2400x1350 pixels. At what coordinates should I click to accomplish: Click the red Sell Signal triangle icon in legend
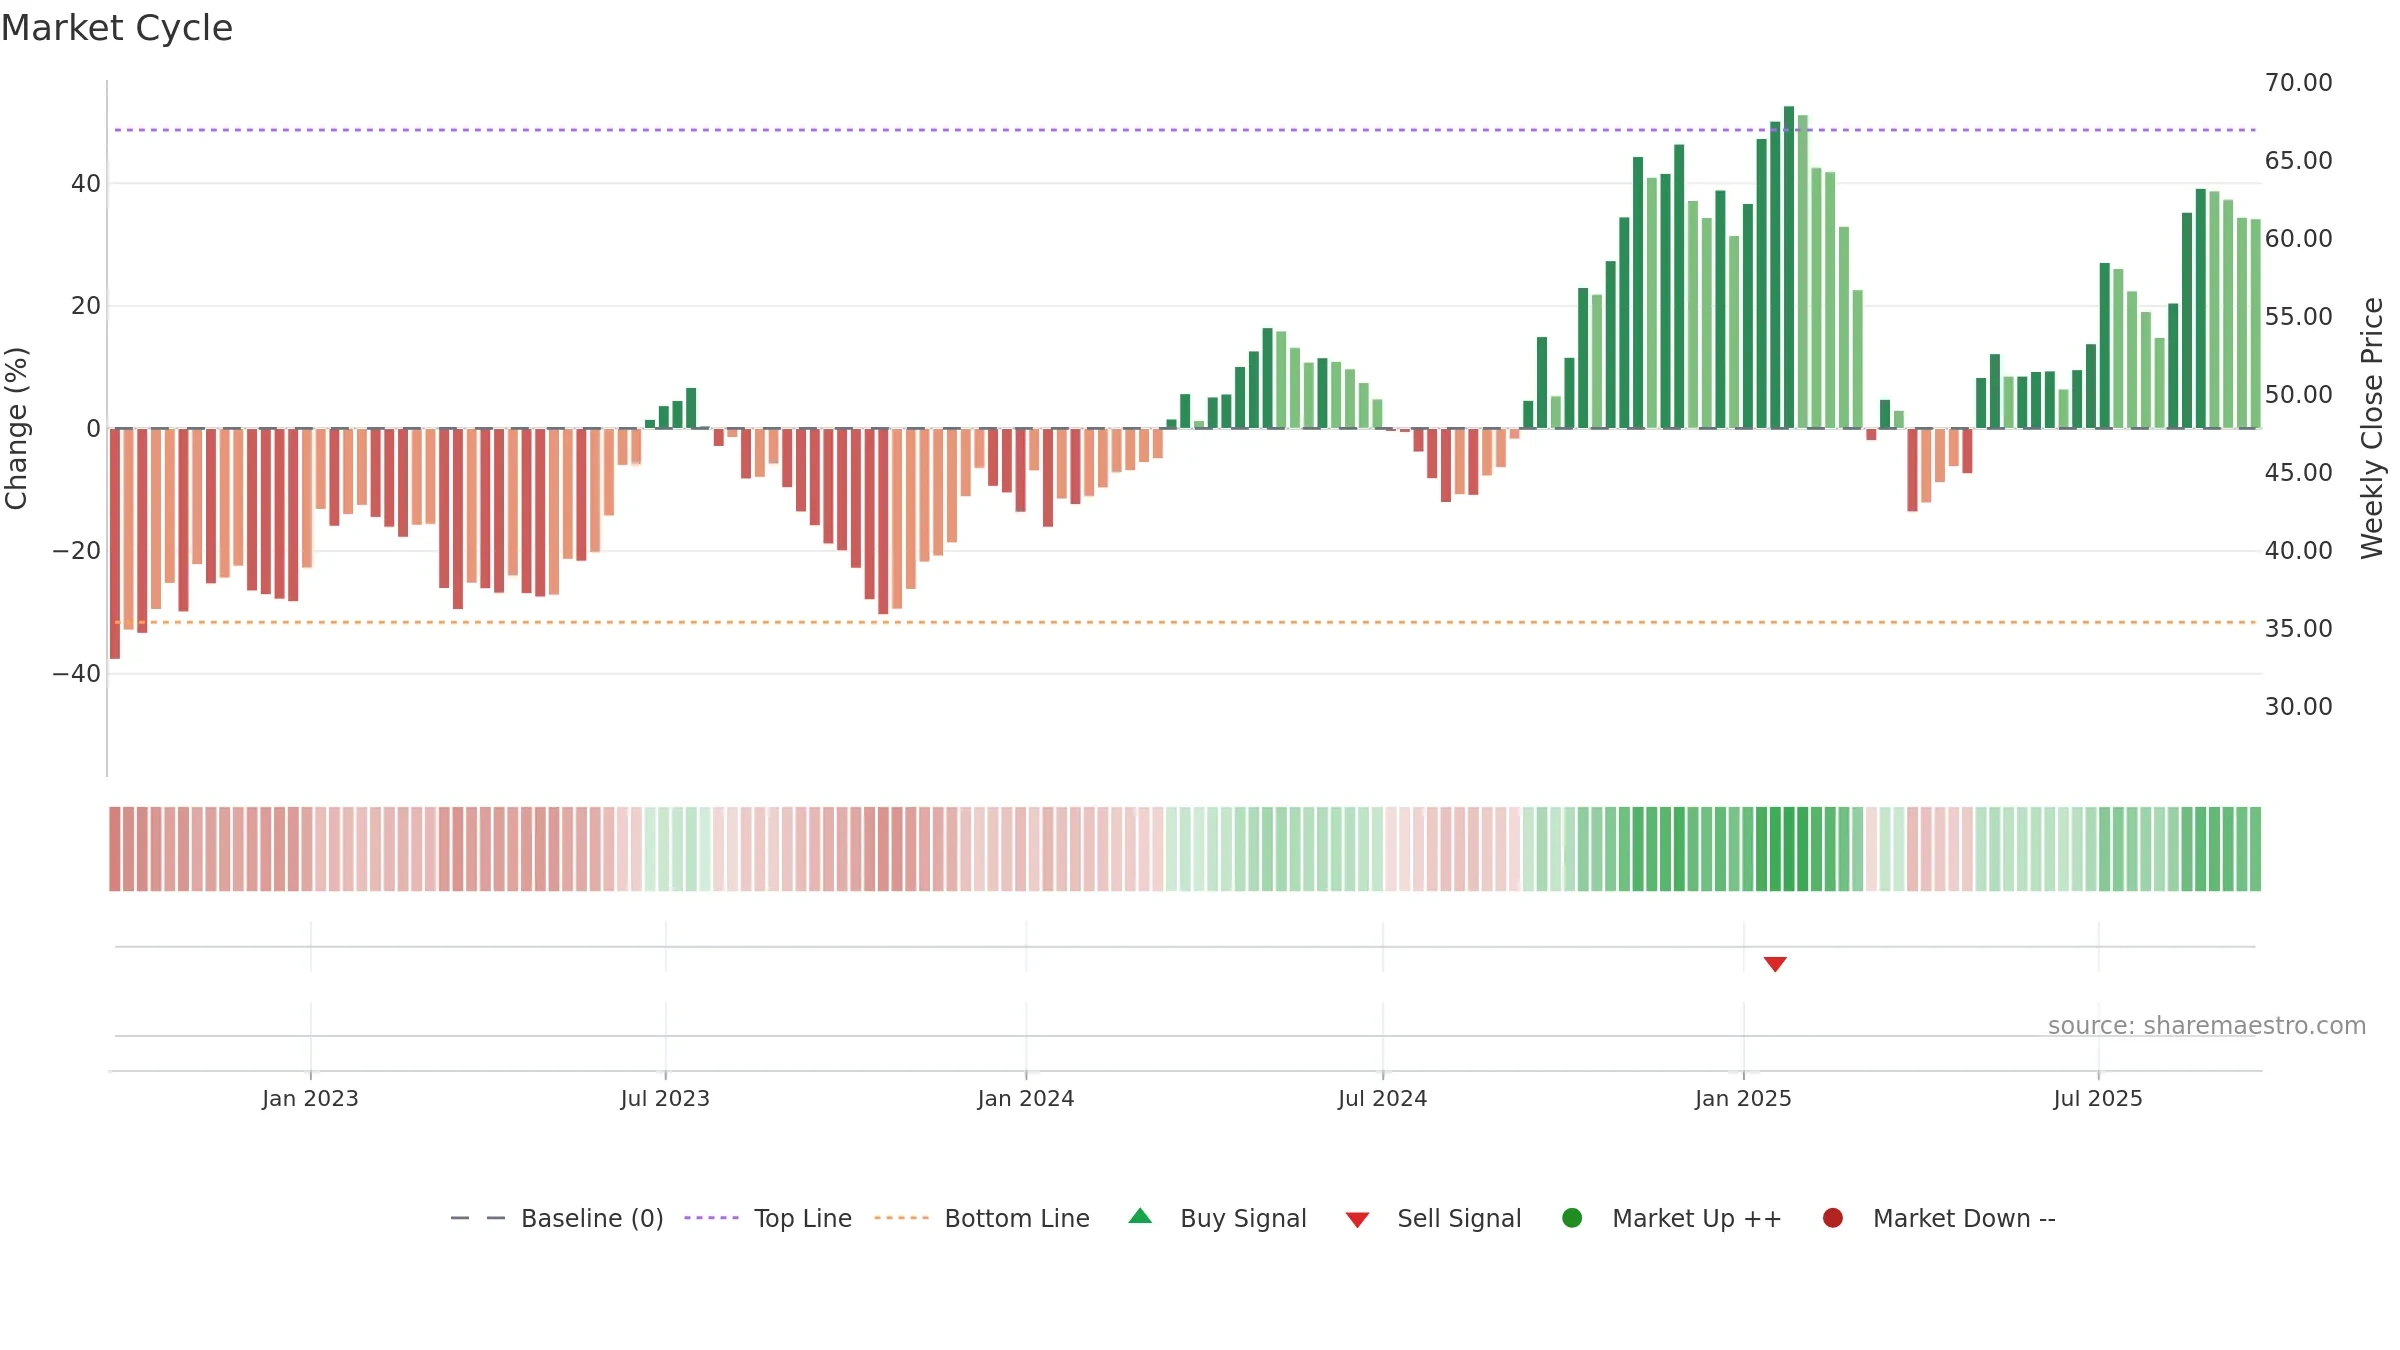coord(1357,1220)
